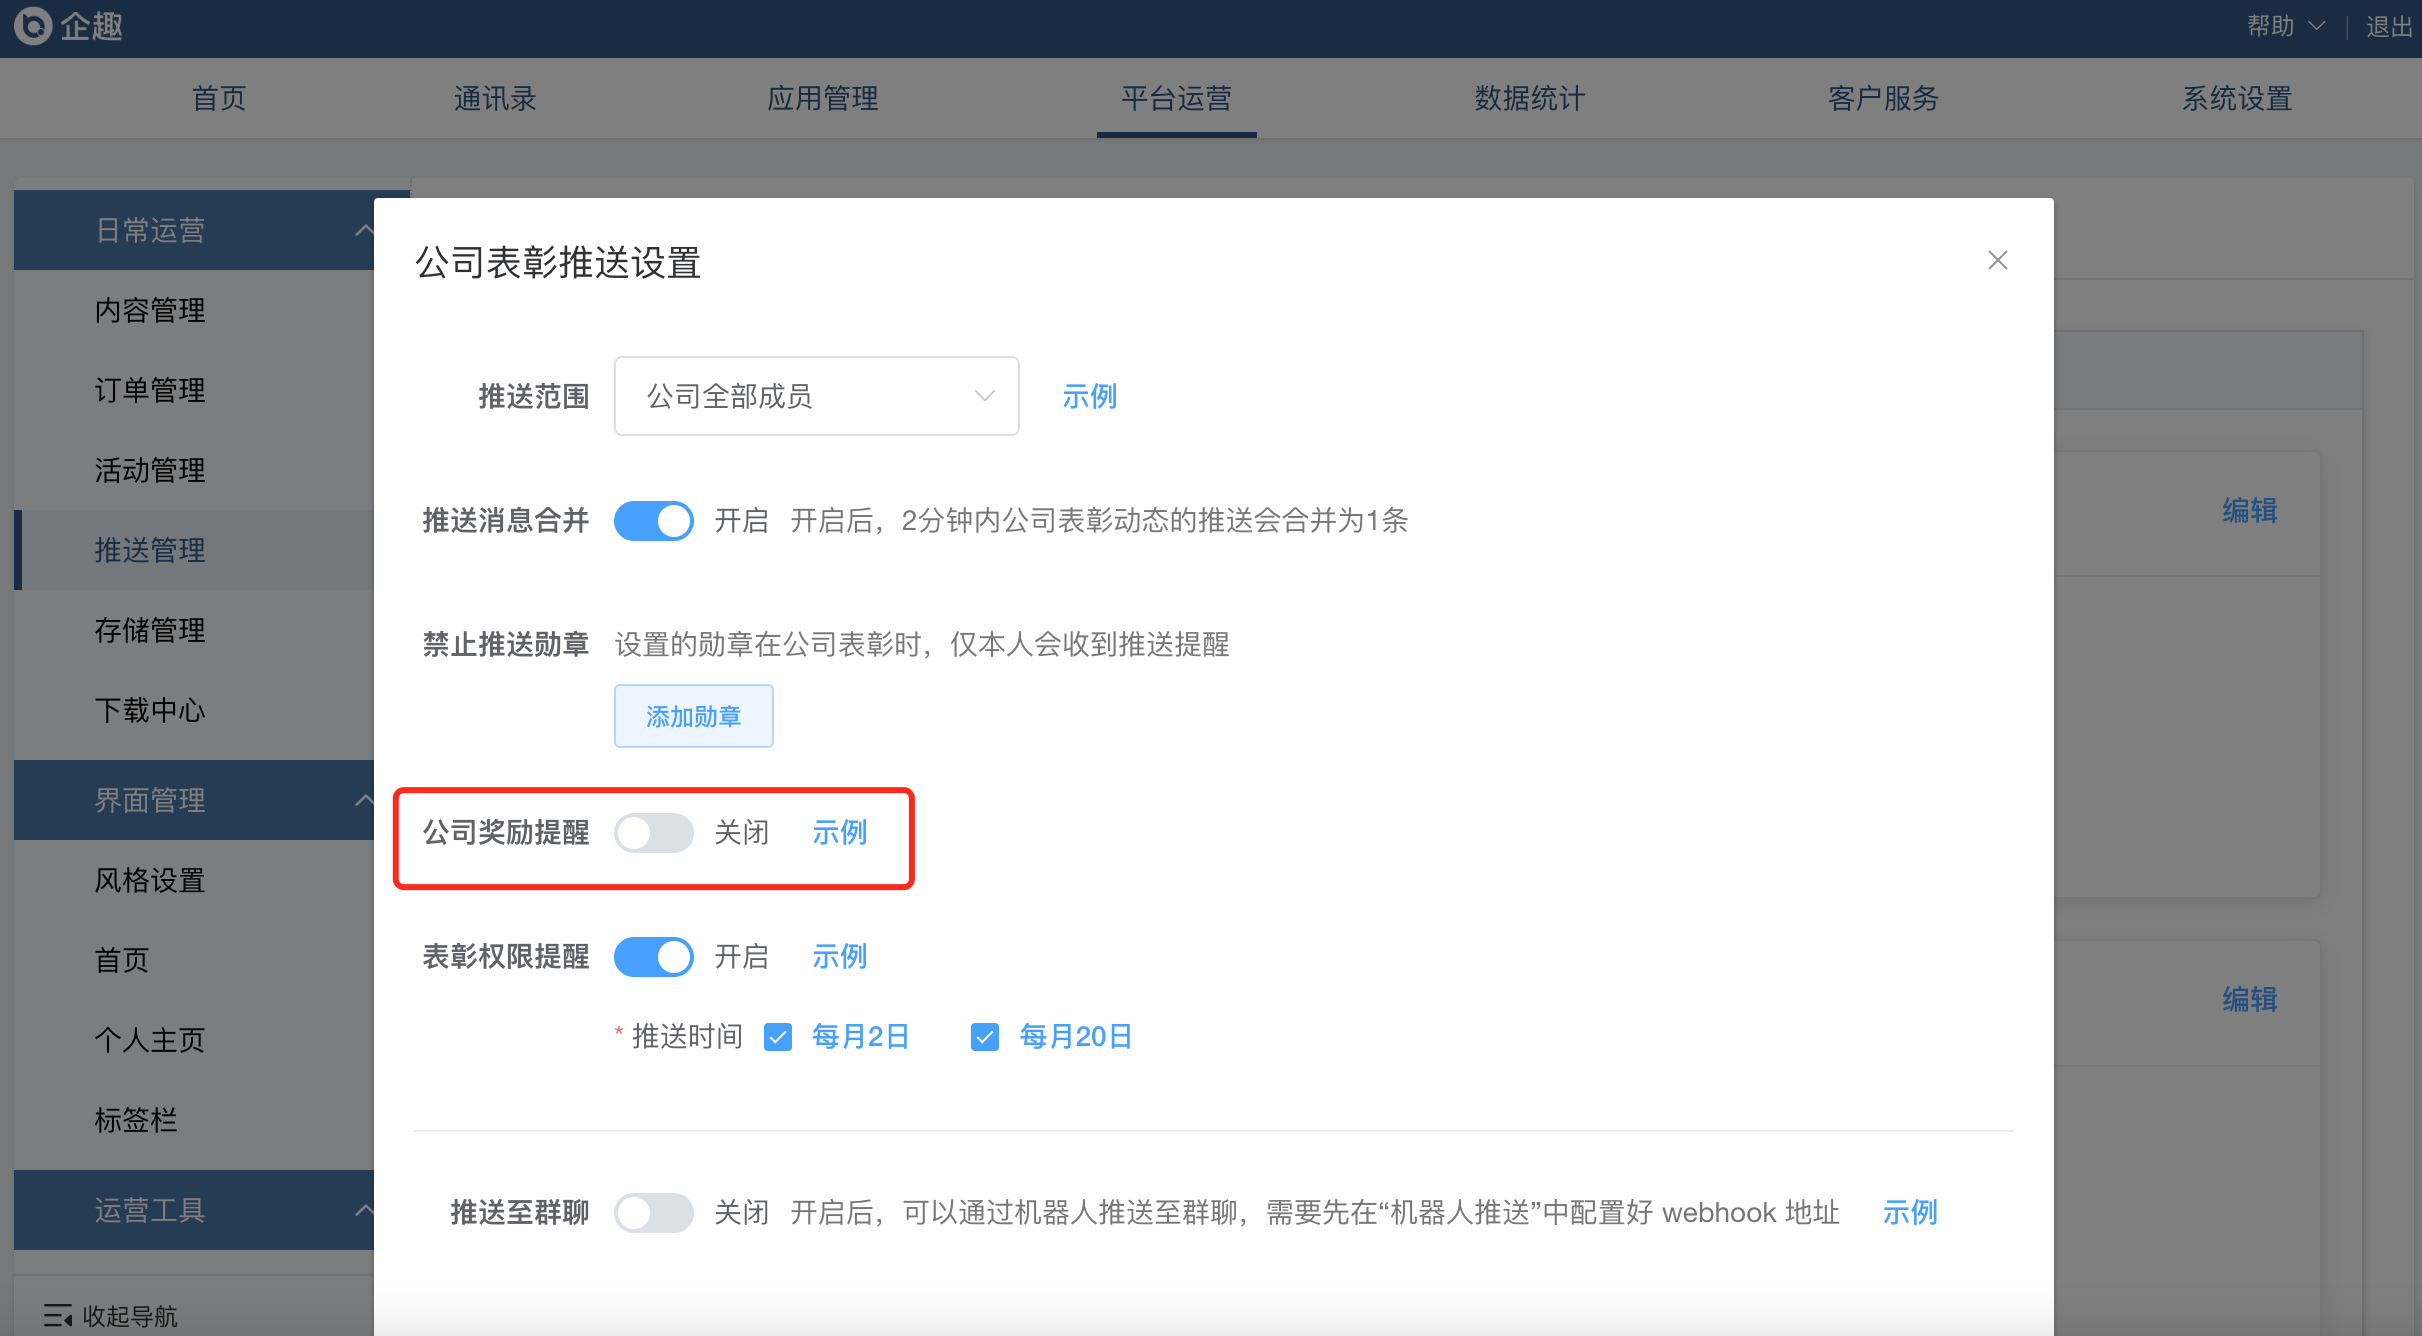Click the 收起导航 collapse icon
This screenshot has width=2422, height=1336.
[x=58, y=1315]
